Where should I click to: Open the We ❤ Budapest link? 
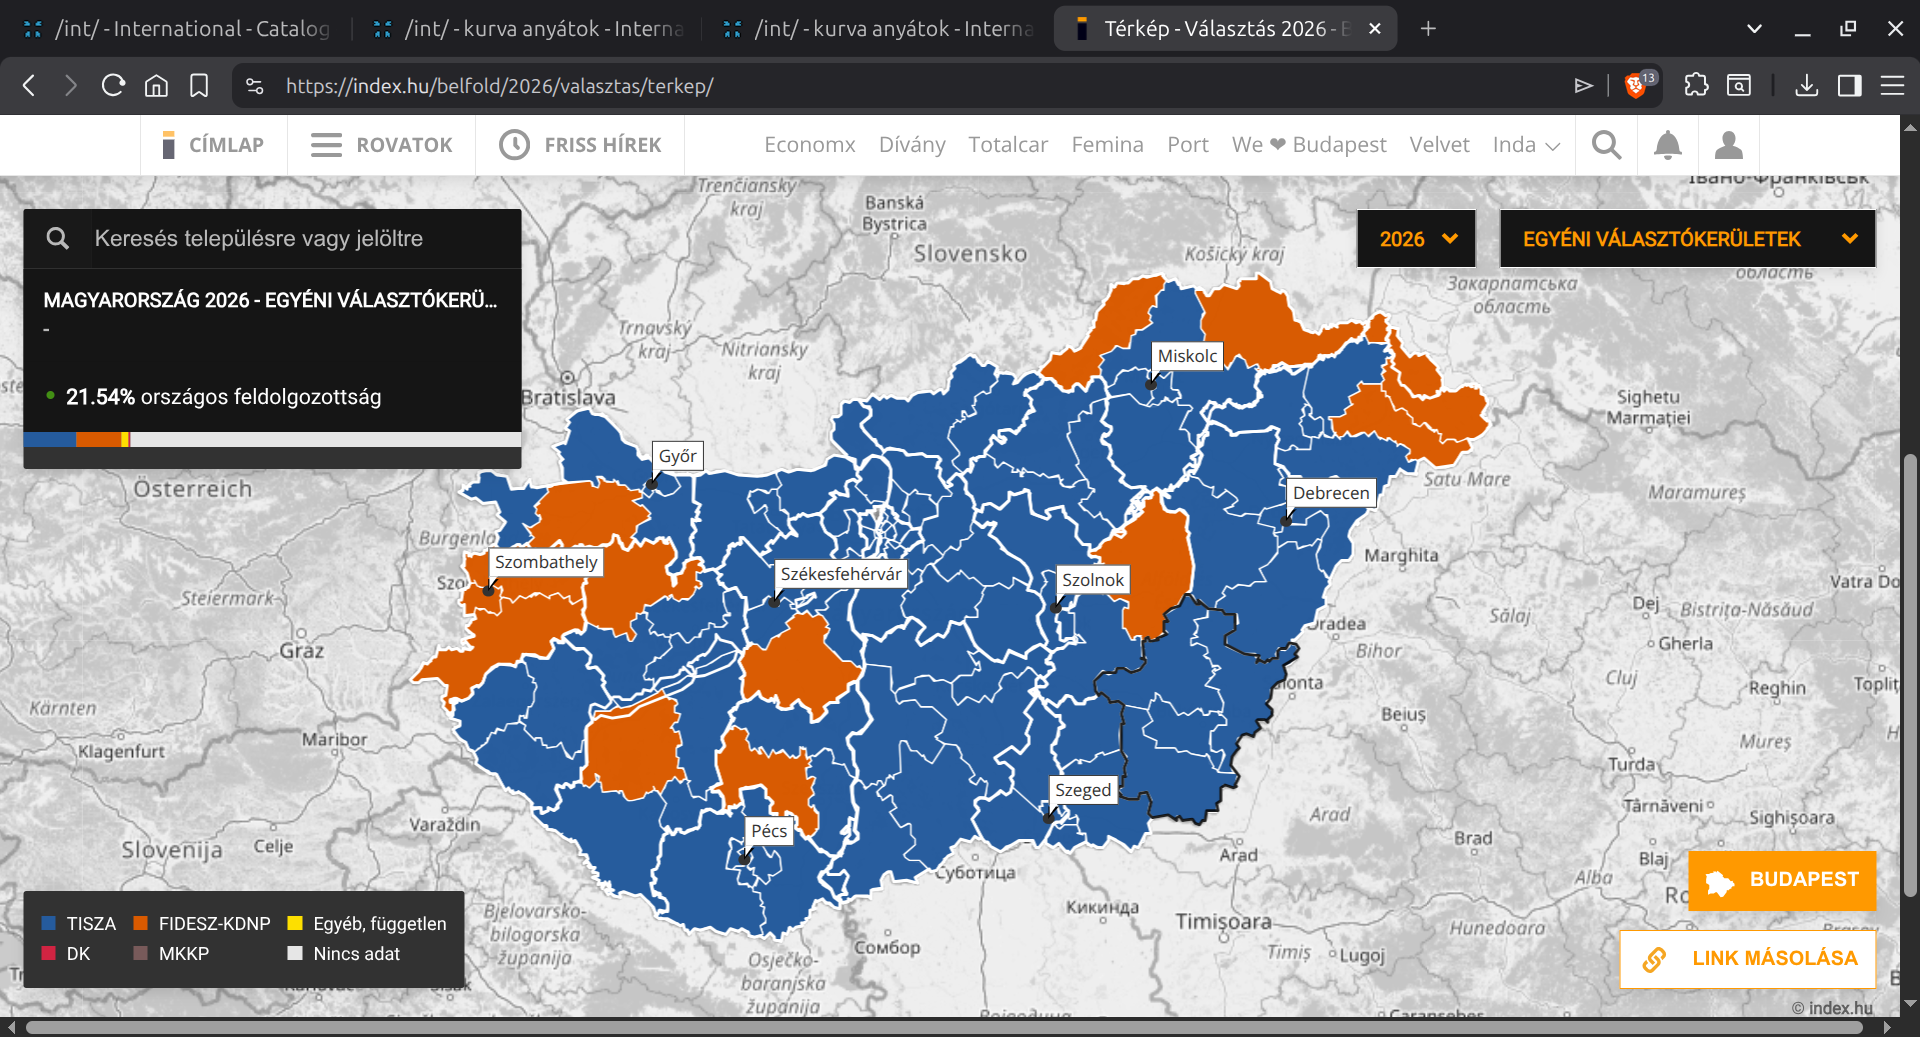pos(1309,145)
